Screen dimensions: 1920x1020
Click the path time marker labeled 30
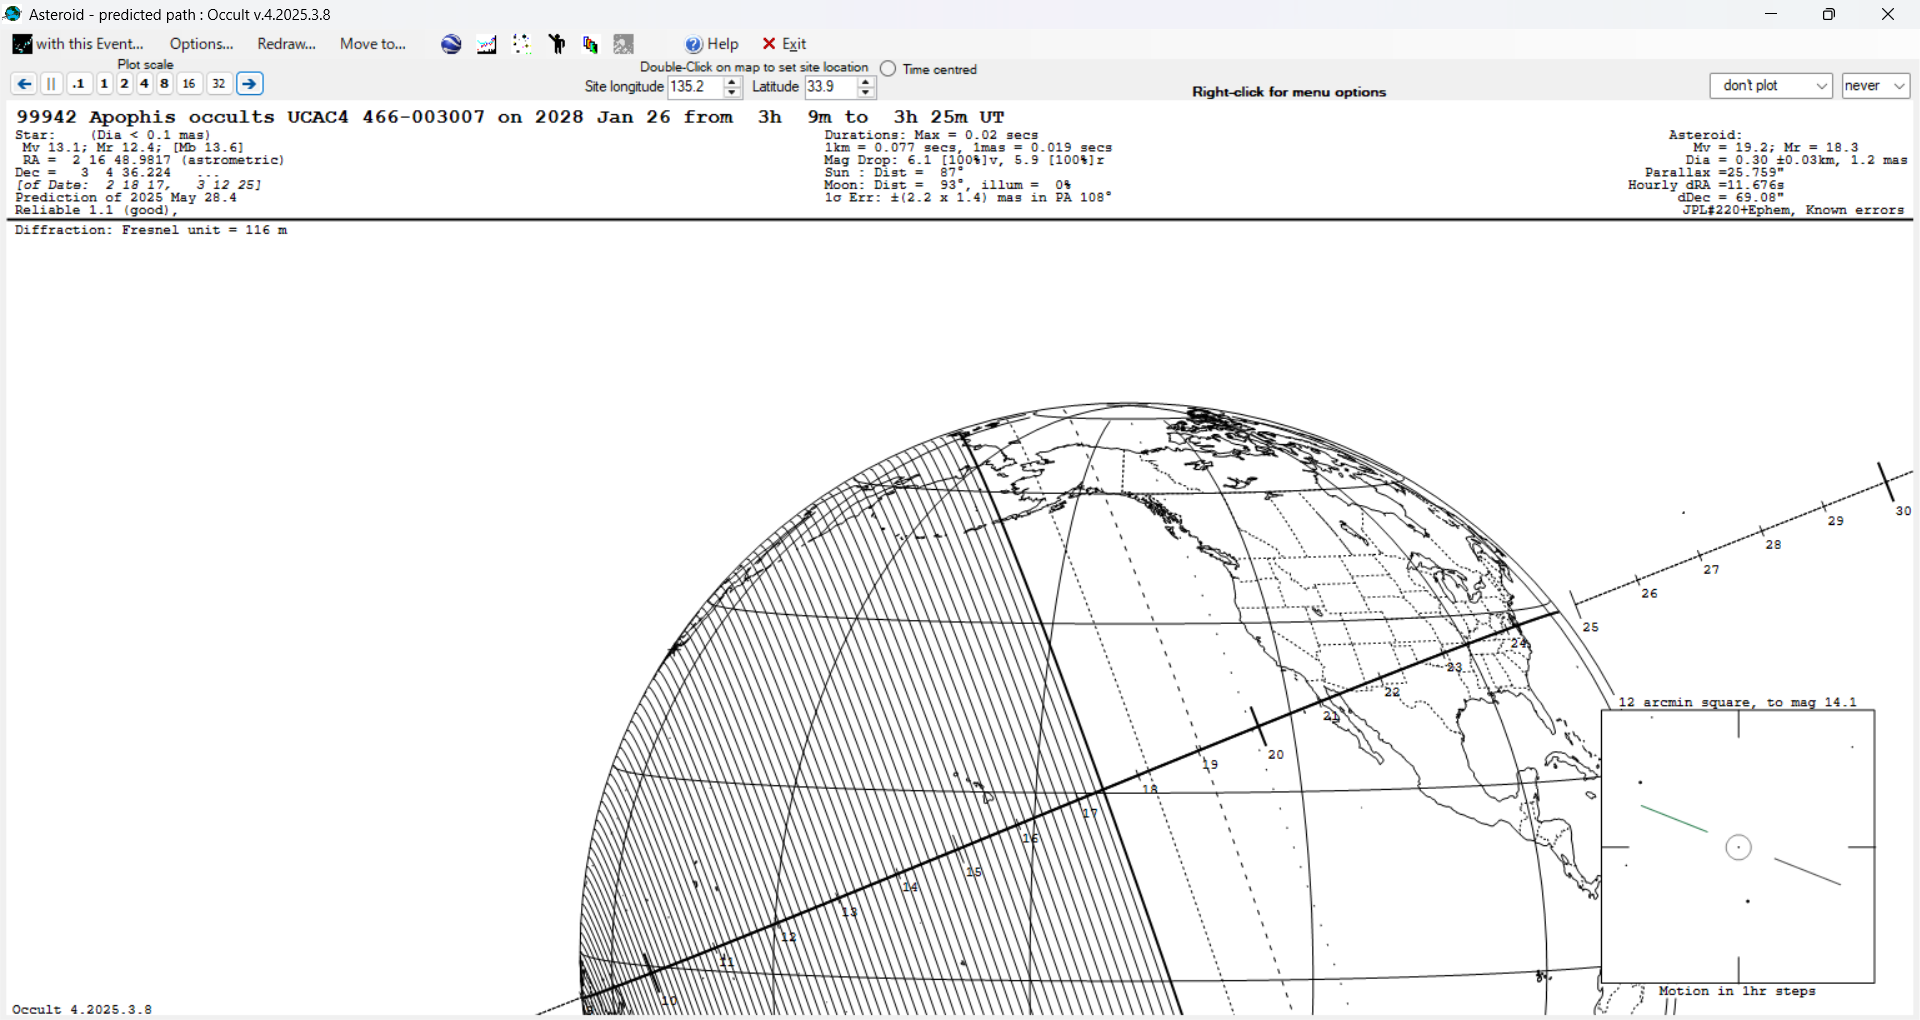click(x=1903, y=511)
